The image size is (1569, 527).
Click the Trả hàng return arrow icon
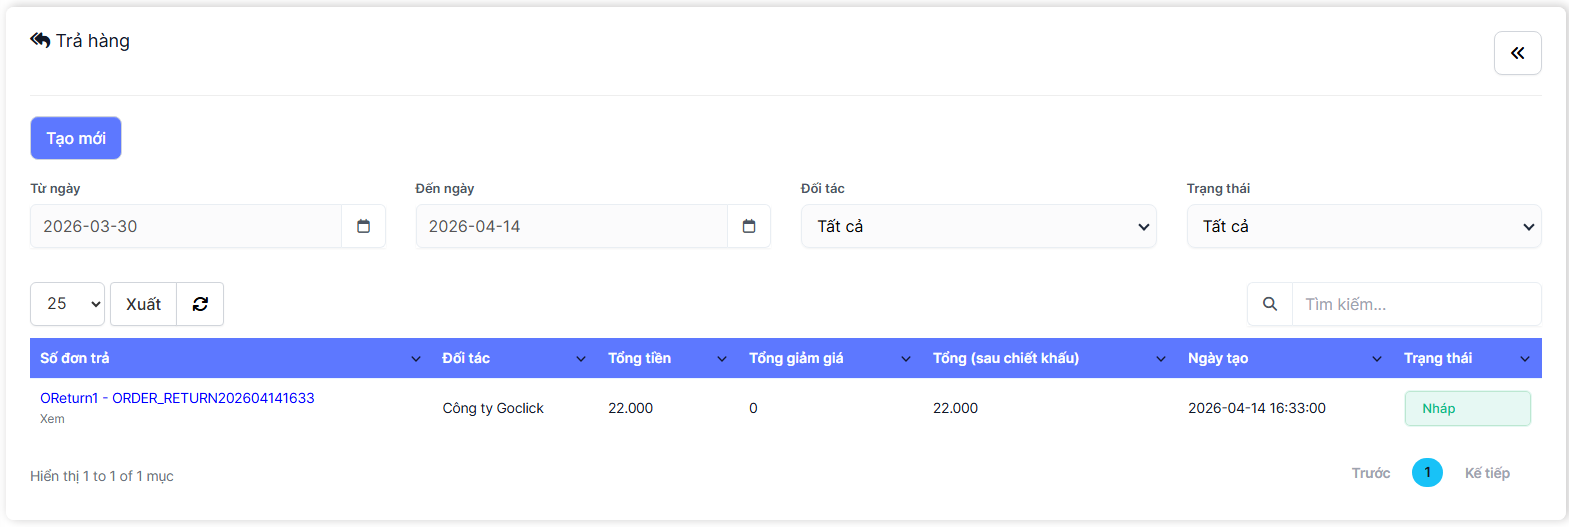[40, 40]
